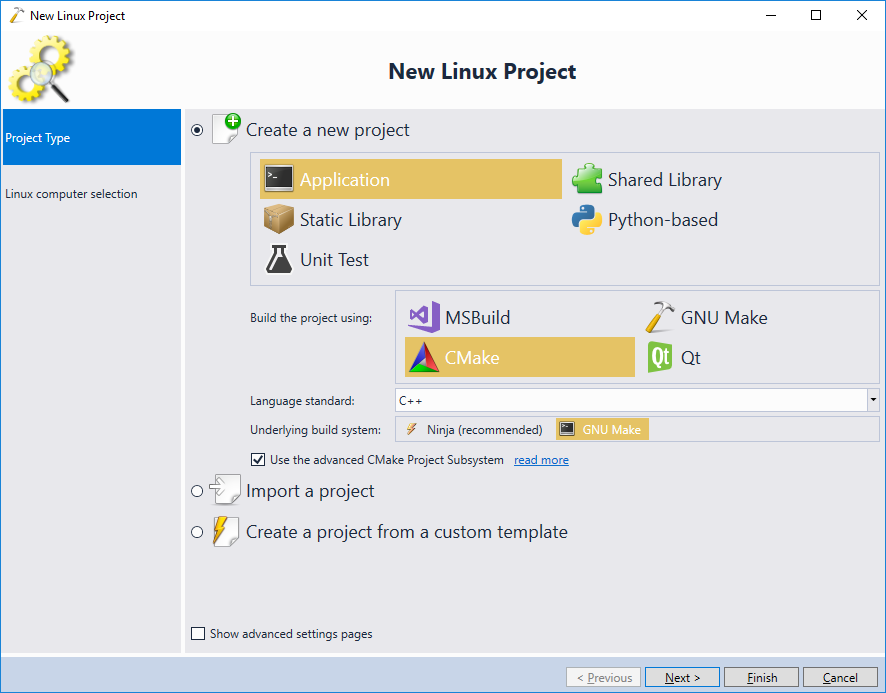Click the Unit Test flask icon
Image resolution: width=886 pixels, height=693 pixels.
[279, 259]
